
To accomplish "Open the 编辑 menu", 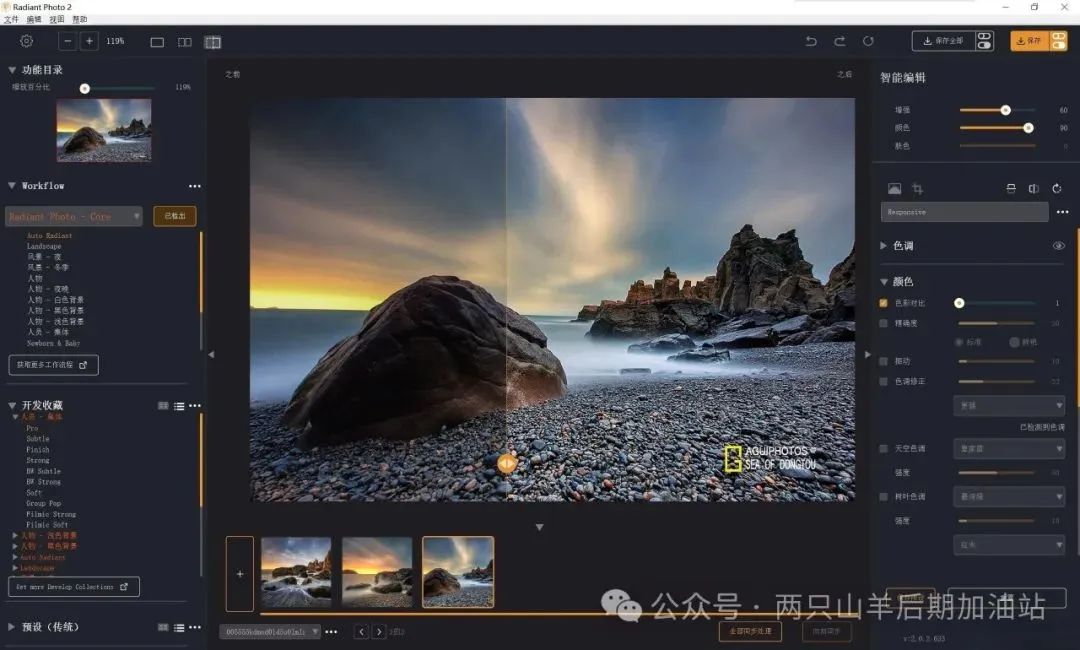I will pyautogui.click(x=34, y=19).
